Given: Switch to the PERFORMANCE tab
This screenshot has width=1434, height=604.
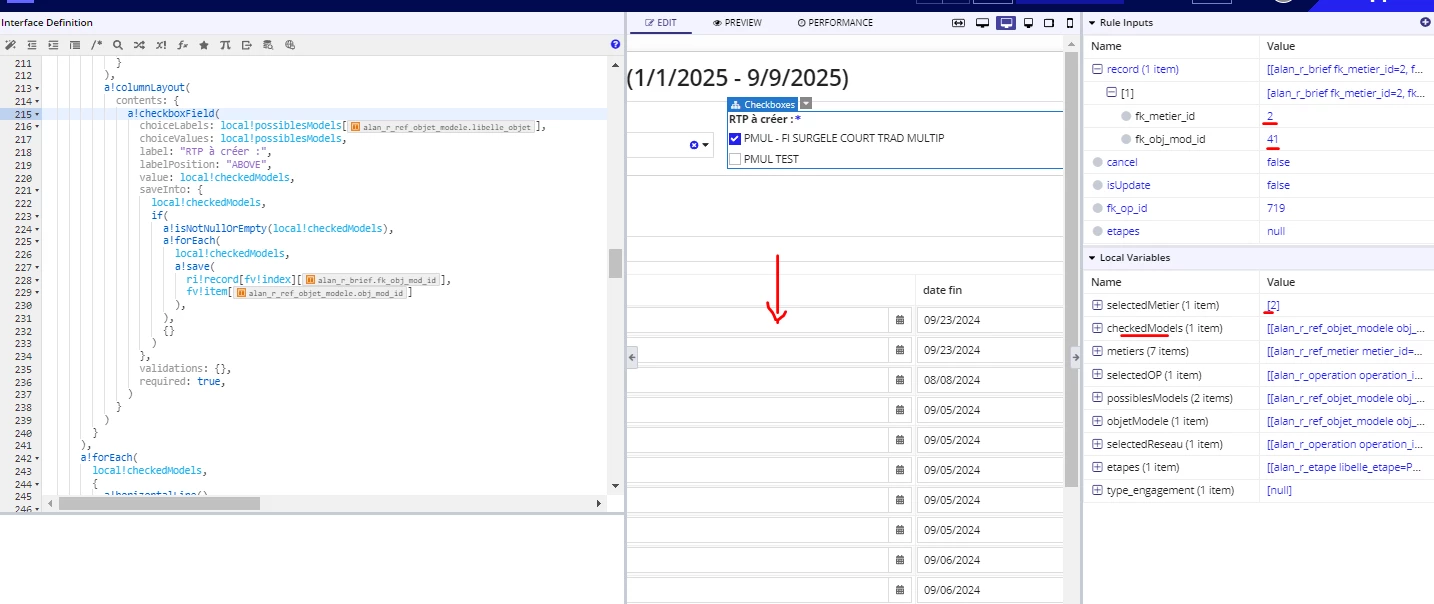Looking at the screenshot, I should (835, 22).
